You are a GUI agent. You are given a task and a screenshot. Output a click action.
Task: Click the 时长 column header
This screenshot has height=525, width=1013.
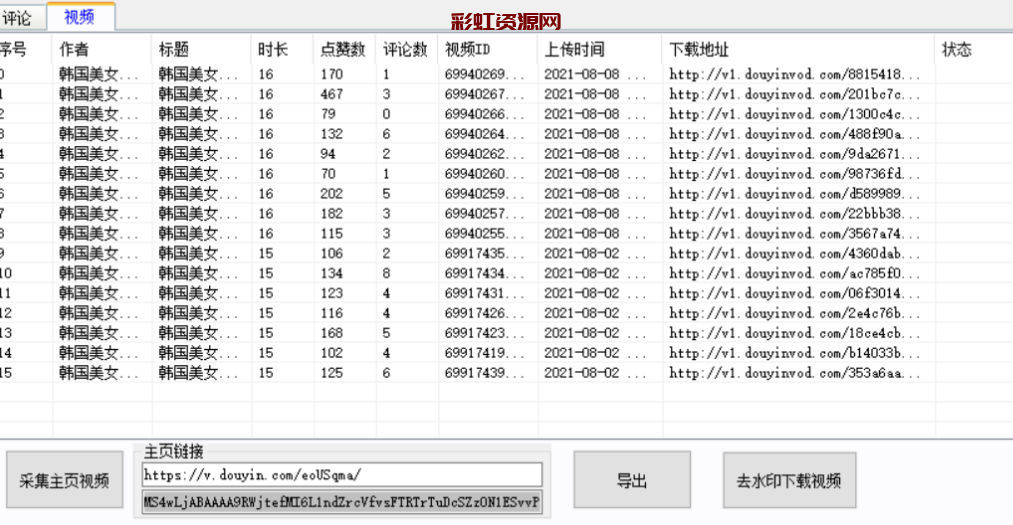coord(274,49)
